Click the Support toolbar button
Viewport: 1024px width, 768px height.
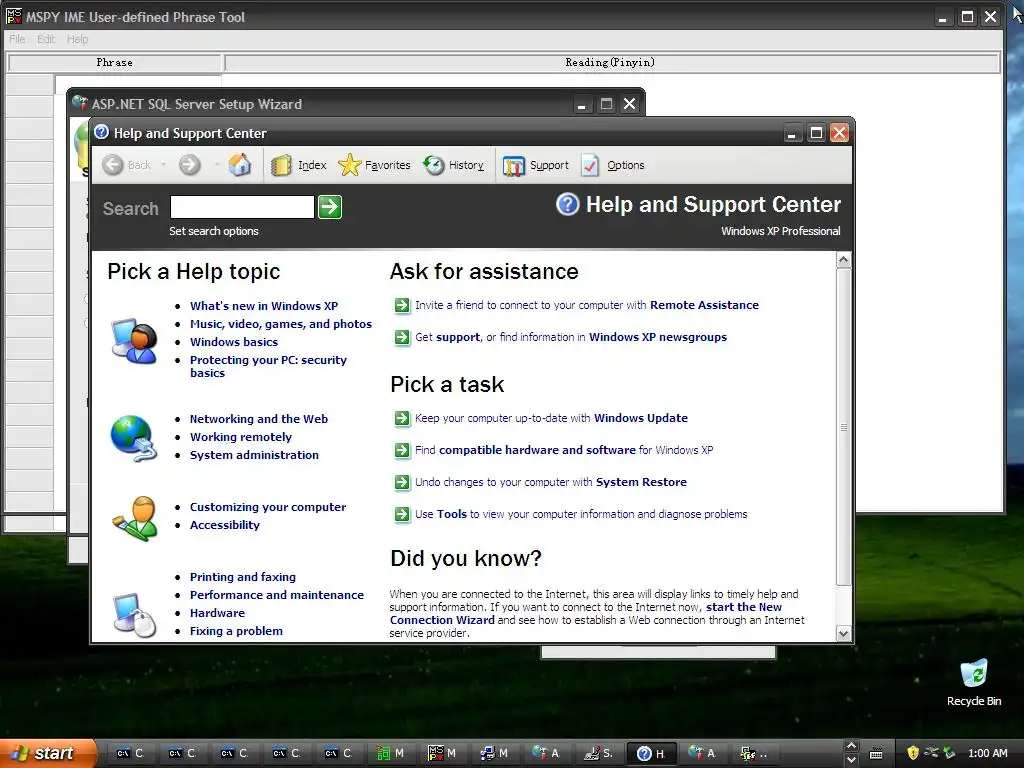536,165
